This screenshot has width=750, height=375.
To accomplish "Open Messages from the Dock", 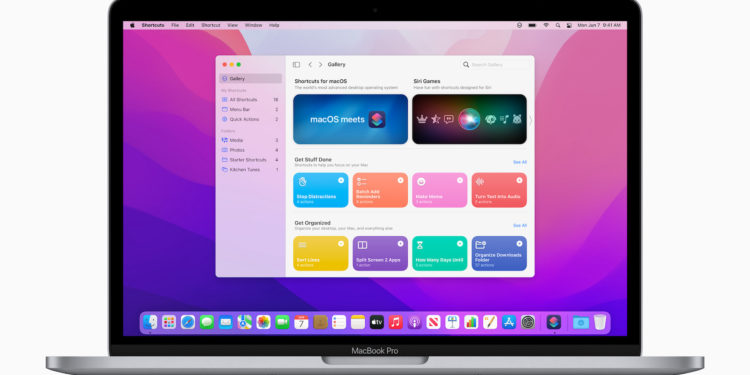I will [207, 322].
